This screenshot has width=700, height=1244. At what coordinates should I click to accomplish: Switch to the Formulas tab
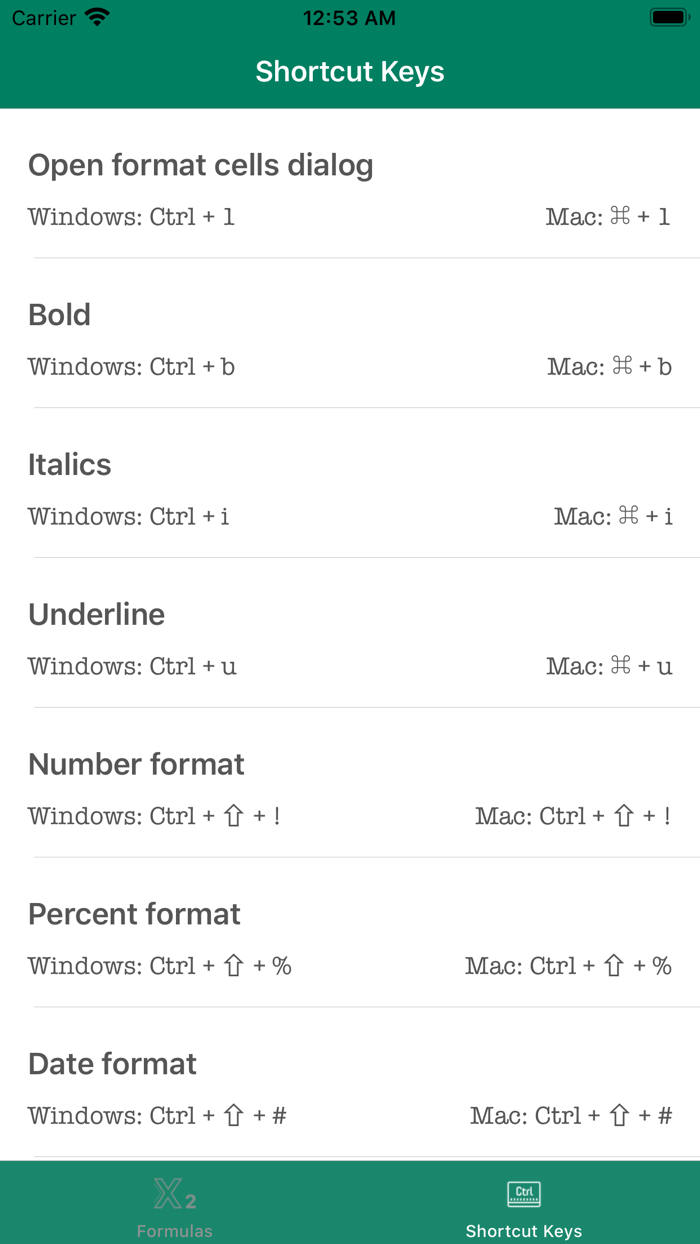tap(175, 1205)
